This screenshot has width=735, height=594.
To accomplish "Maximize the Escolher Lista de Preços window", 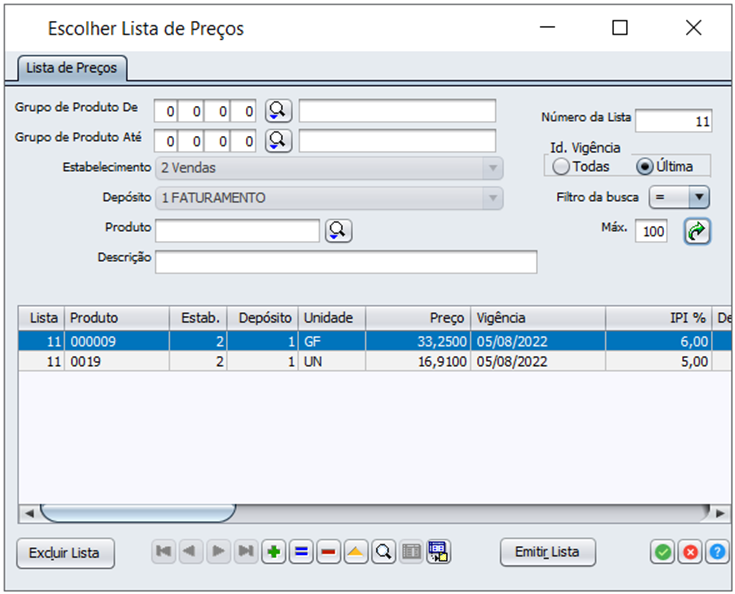I will pyautogui.click(x=620, y=28).
